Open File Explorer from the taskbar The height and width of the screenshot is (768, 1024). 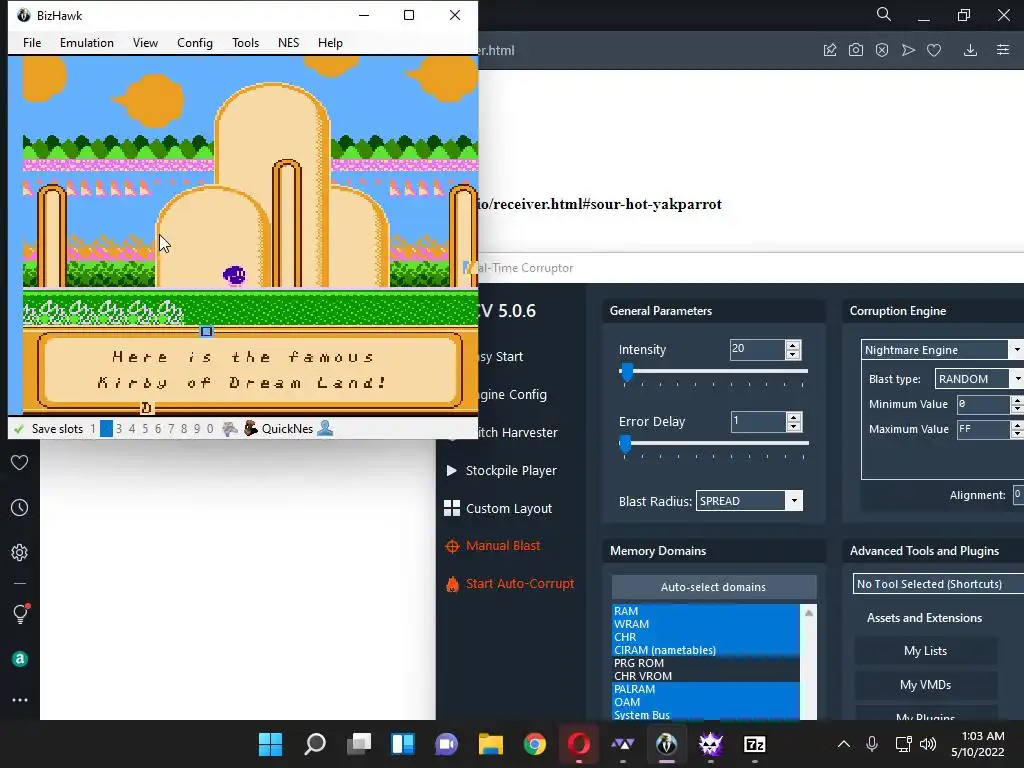(x=490, y=744)
